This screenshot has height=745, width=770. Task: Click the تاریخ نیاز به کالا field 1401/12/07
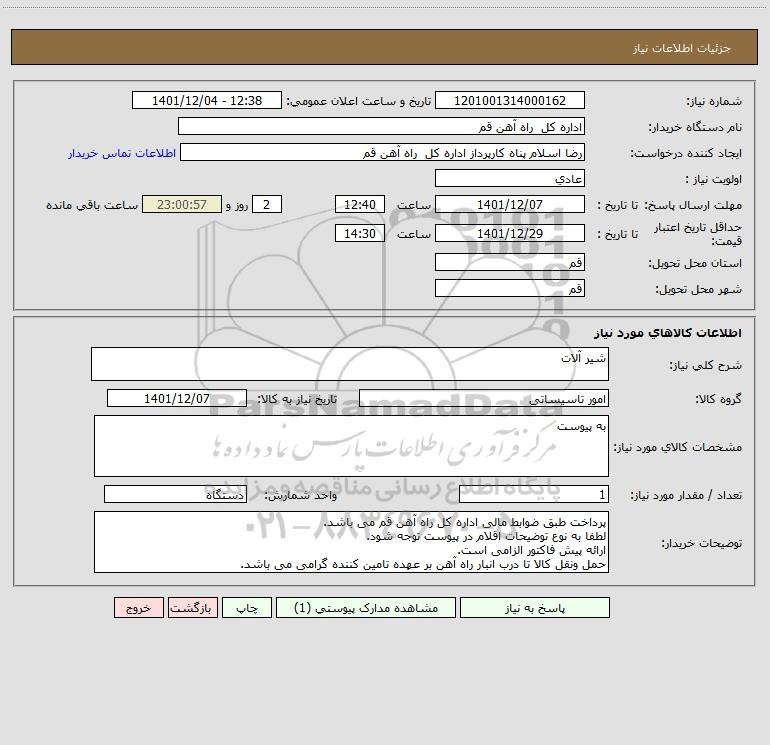click(177, 398)
